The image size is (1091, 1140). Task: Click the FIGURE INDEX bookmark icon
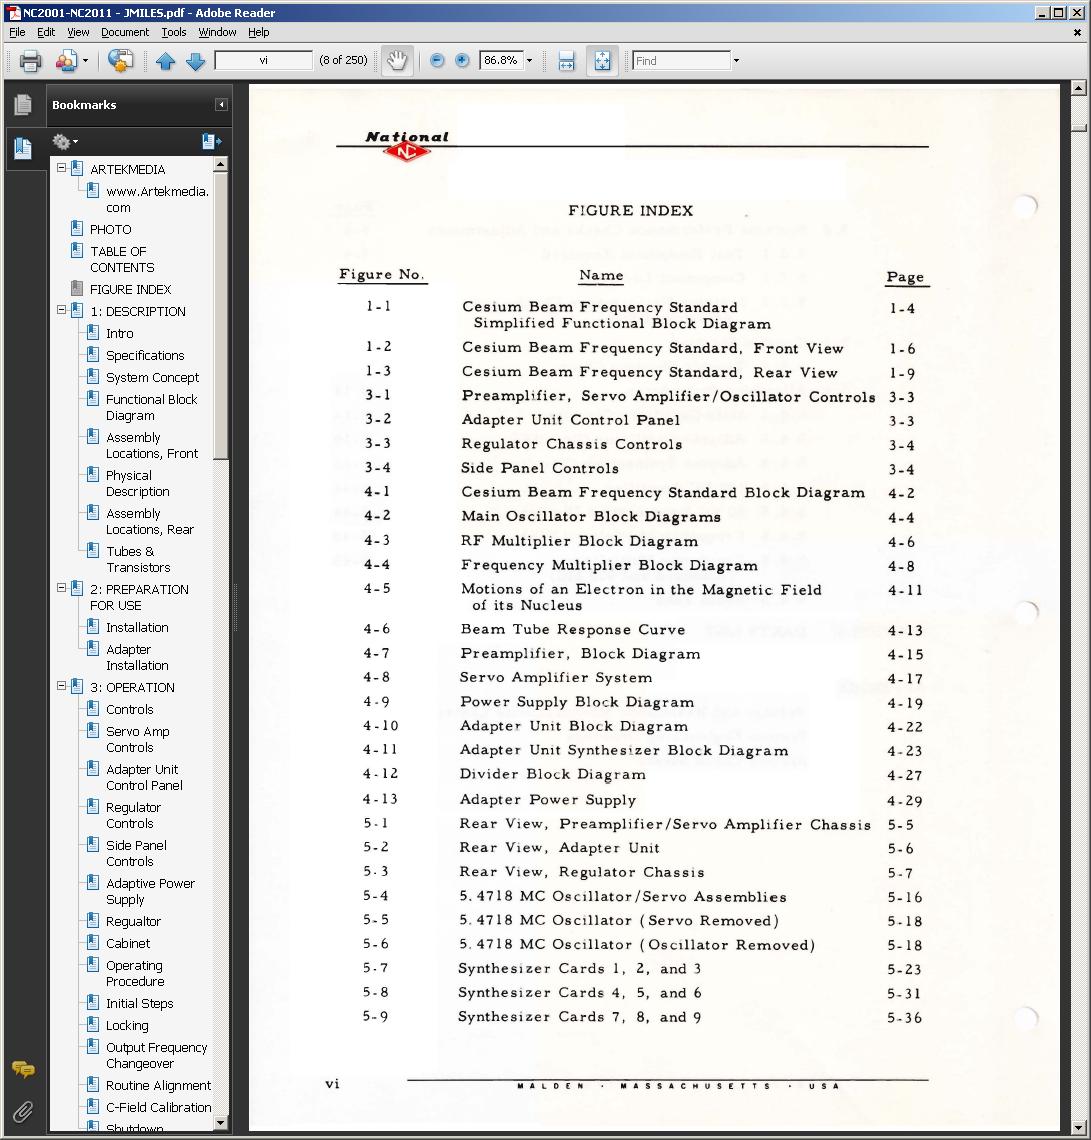click(77, 288)
